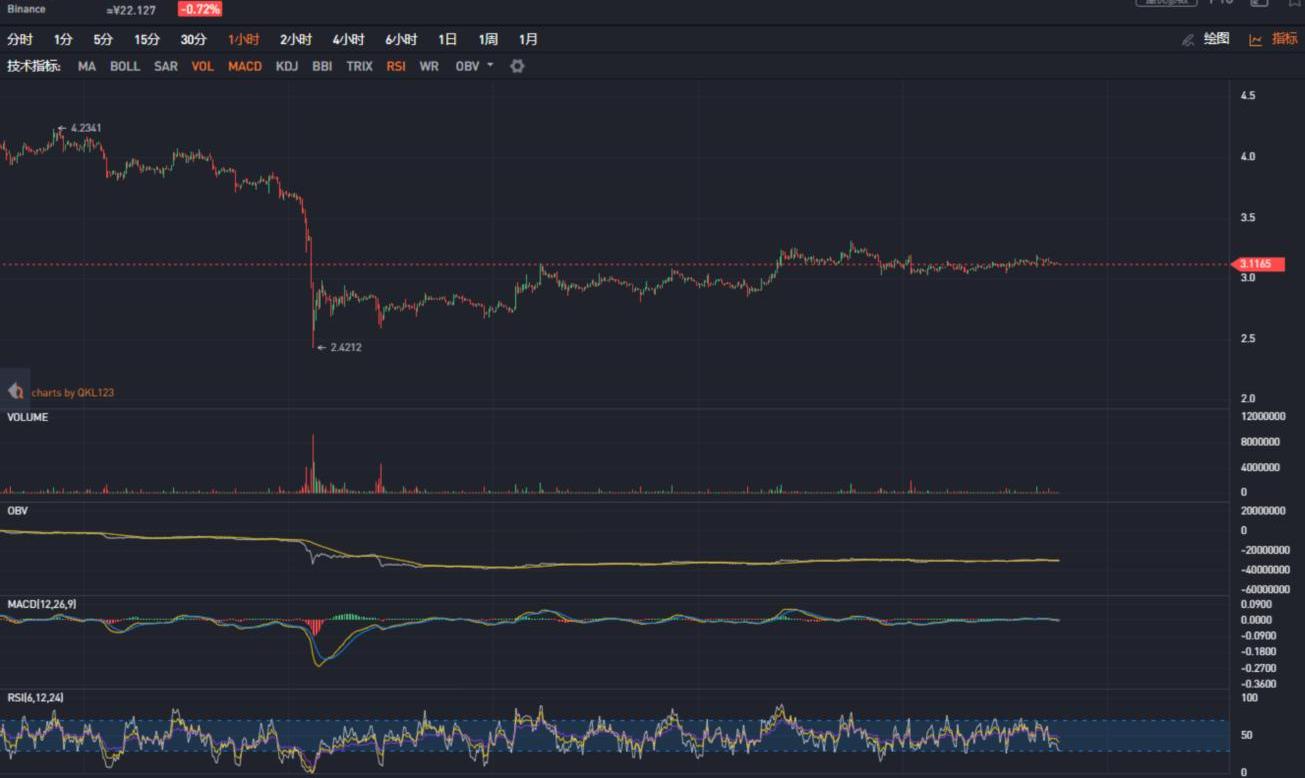Screen dimensions: 1305x778
Task: Disable the RSI indicator
Action: 396,66
